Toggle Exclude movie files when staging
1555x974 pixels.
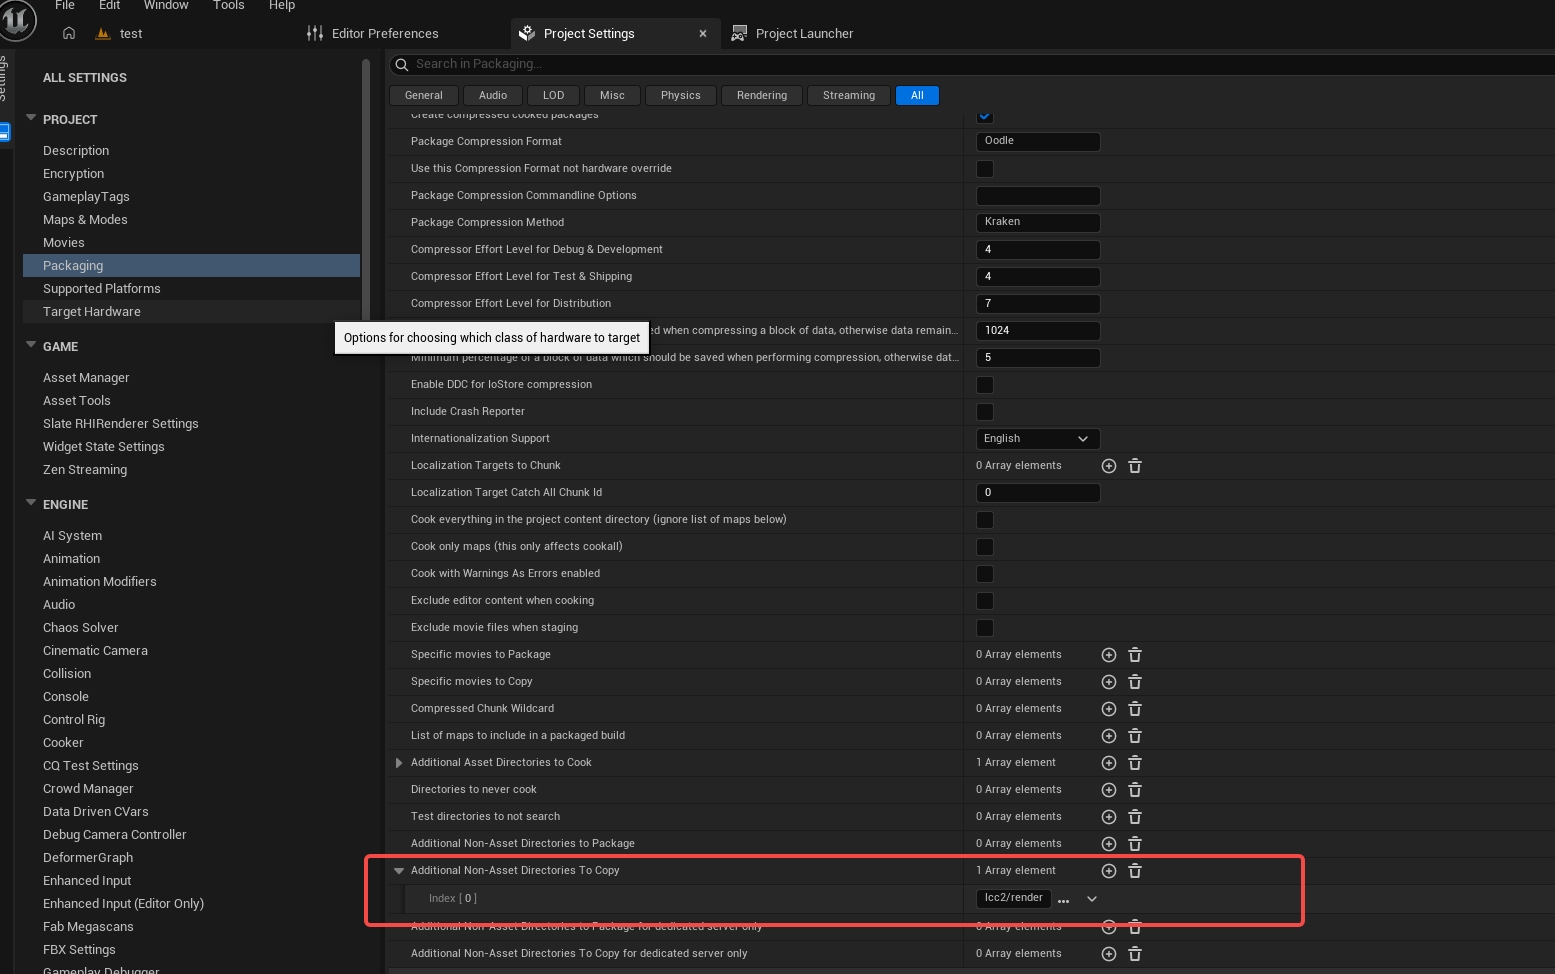985,628
